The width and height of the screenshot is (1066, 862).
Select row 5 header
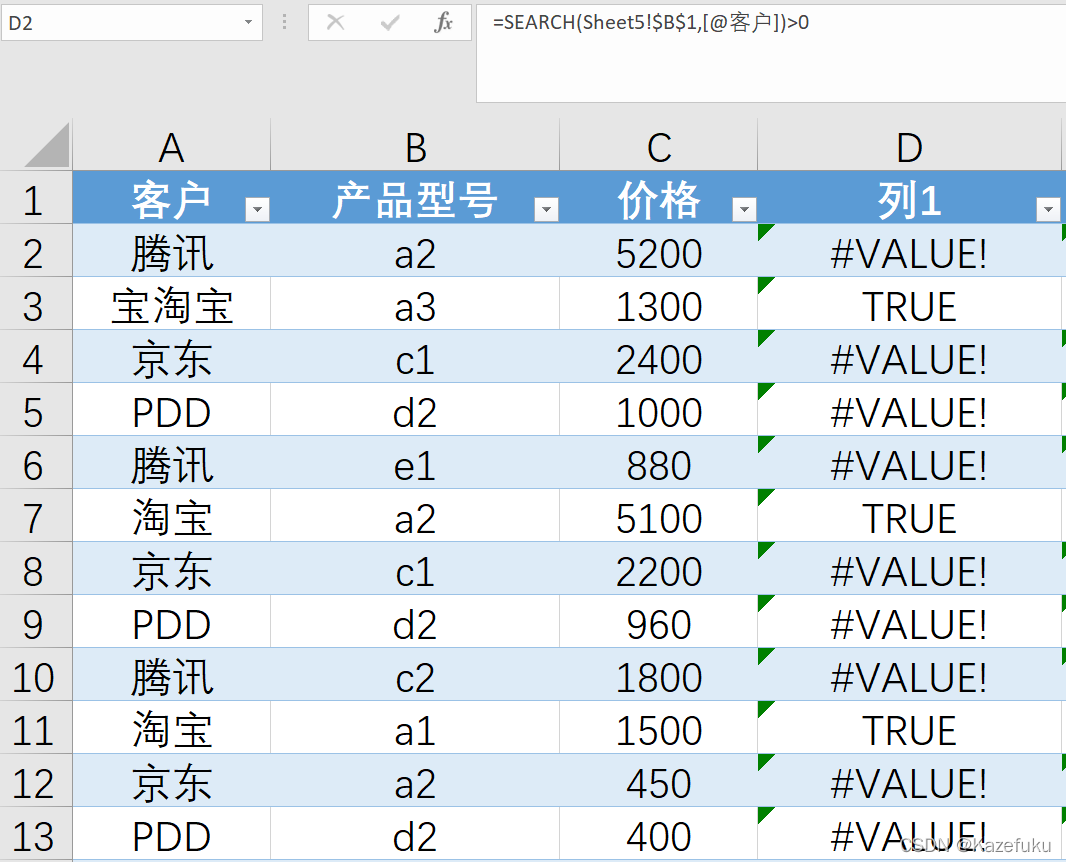pos(35,409)
